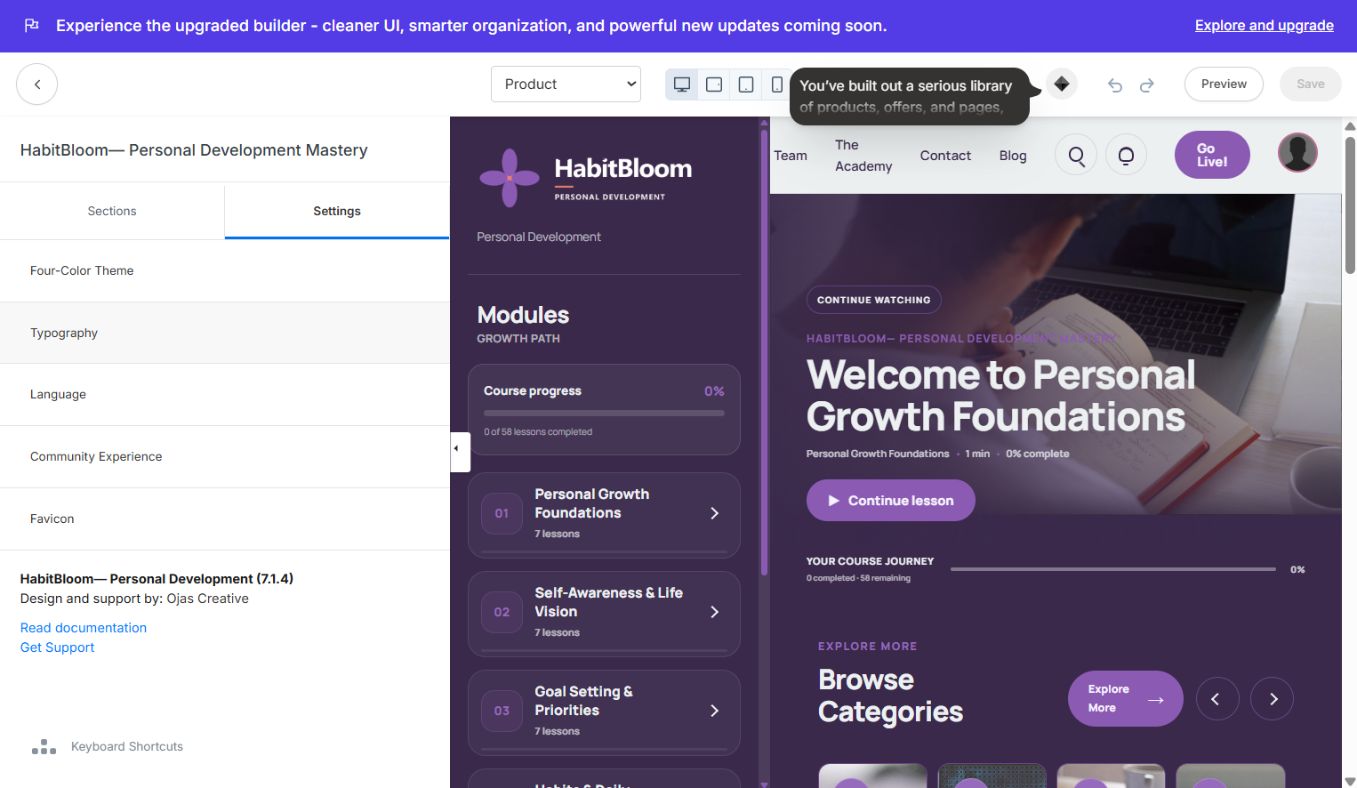Click the 02 module number badge
Viewport: 1357px width, 788px height.
tap(501, 612)
